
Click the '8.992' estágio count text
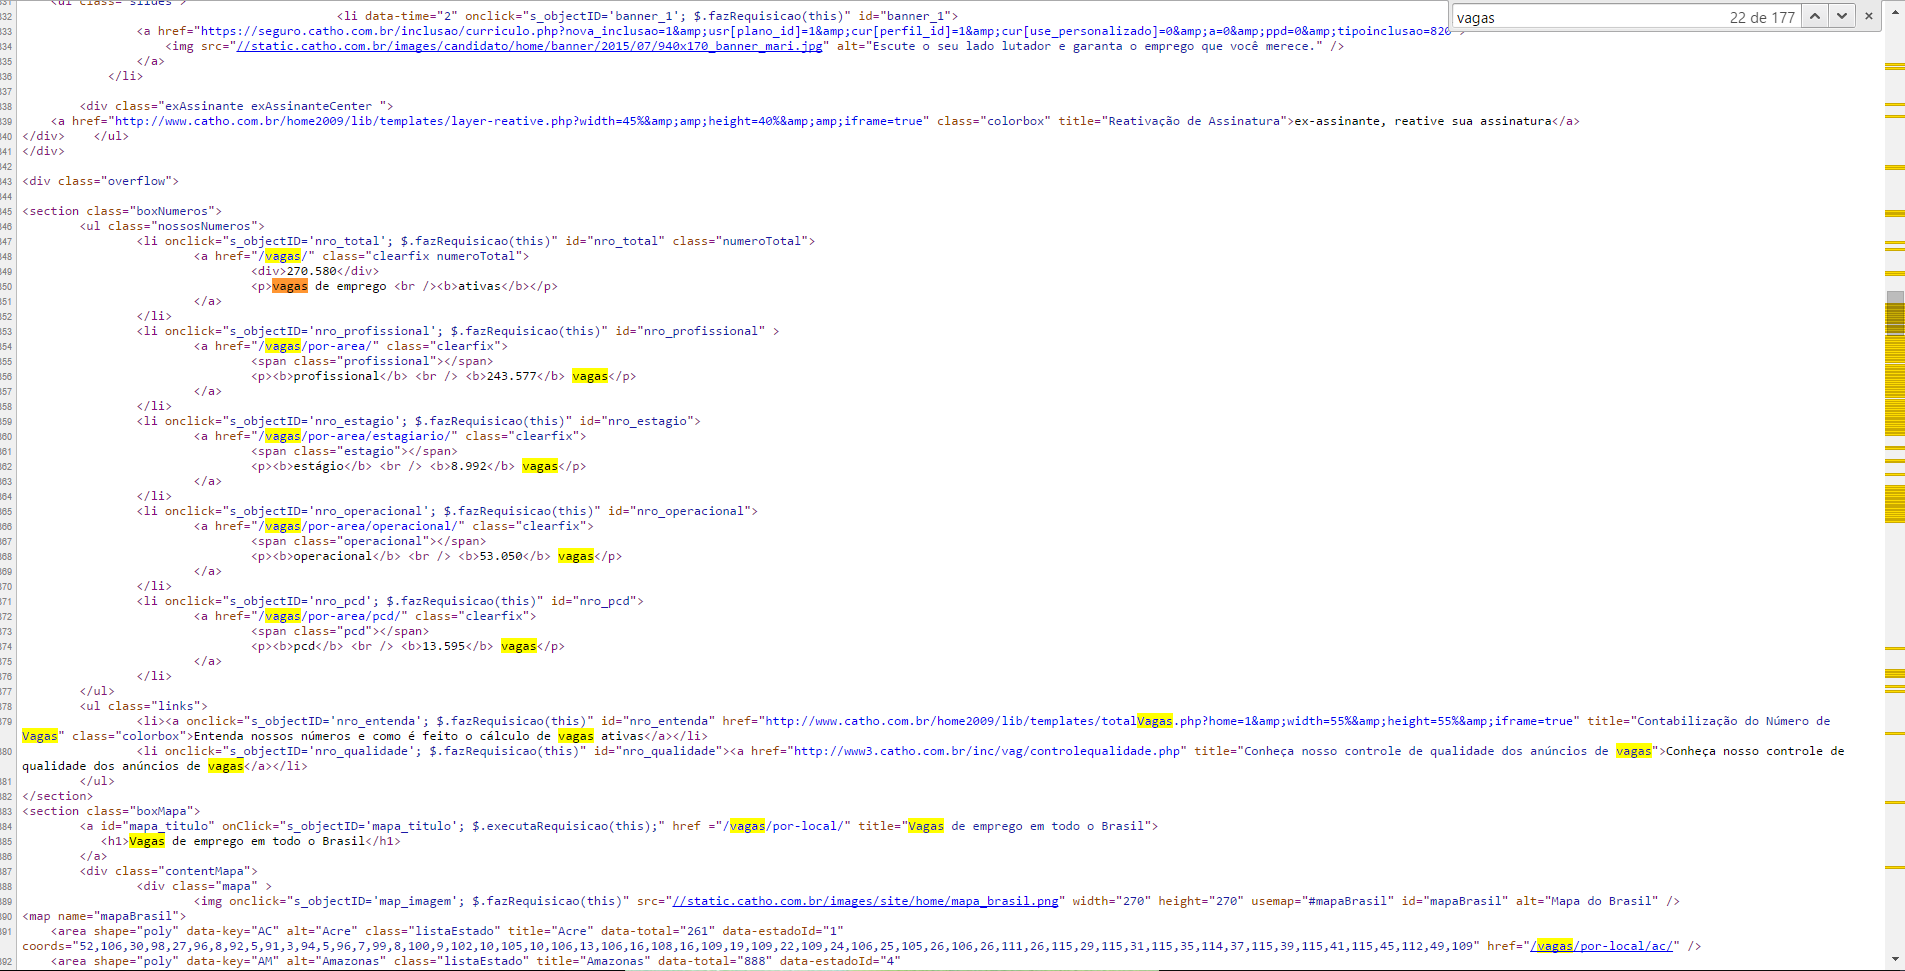(x=469, y=466)
